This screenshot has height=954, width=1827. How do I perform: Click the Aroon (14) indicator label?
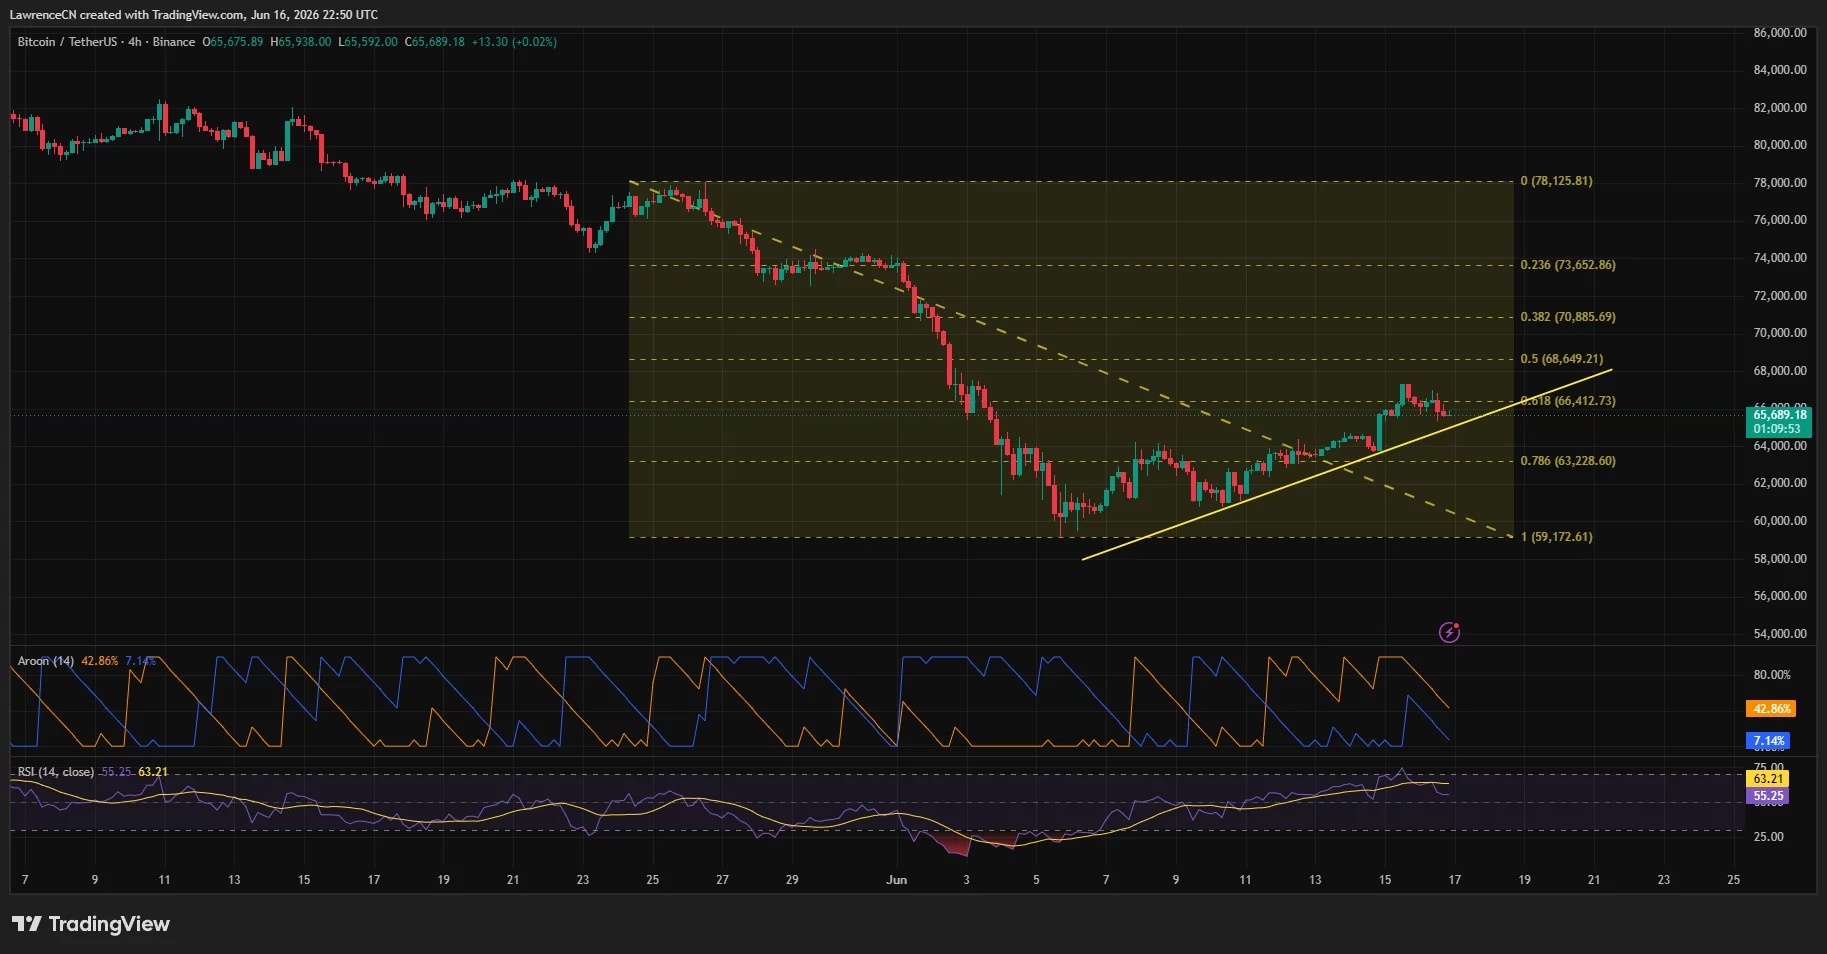[46, 661]
